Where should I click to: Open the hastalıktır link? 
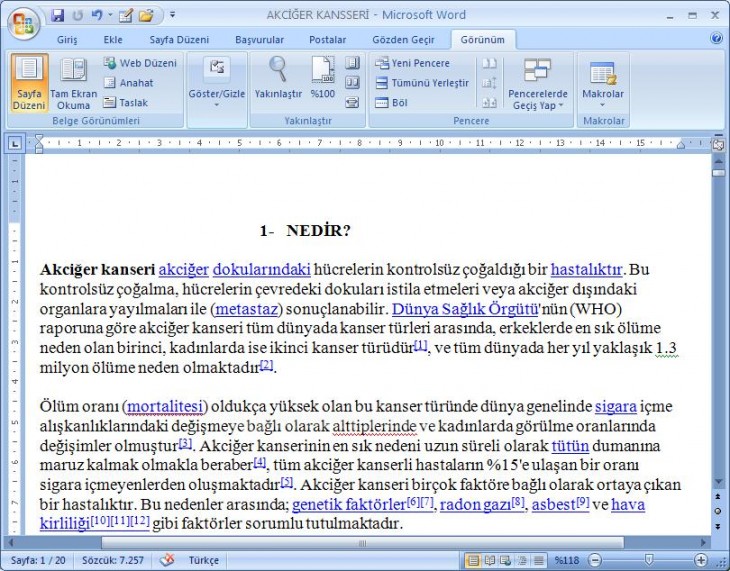(586, 270)
